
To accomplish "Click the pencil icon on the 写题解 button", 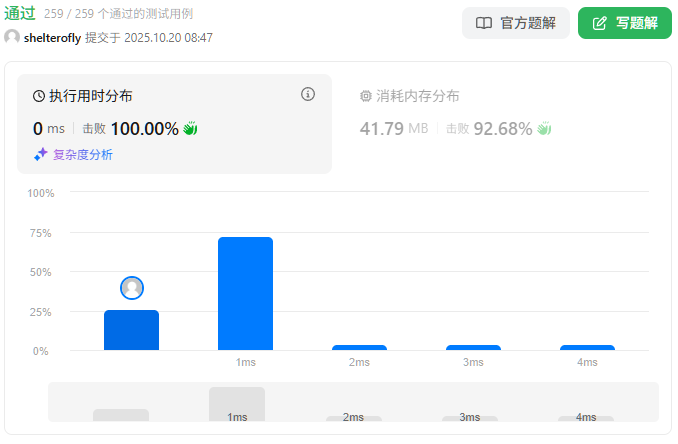I will (x=600, y=23).
